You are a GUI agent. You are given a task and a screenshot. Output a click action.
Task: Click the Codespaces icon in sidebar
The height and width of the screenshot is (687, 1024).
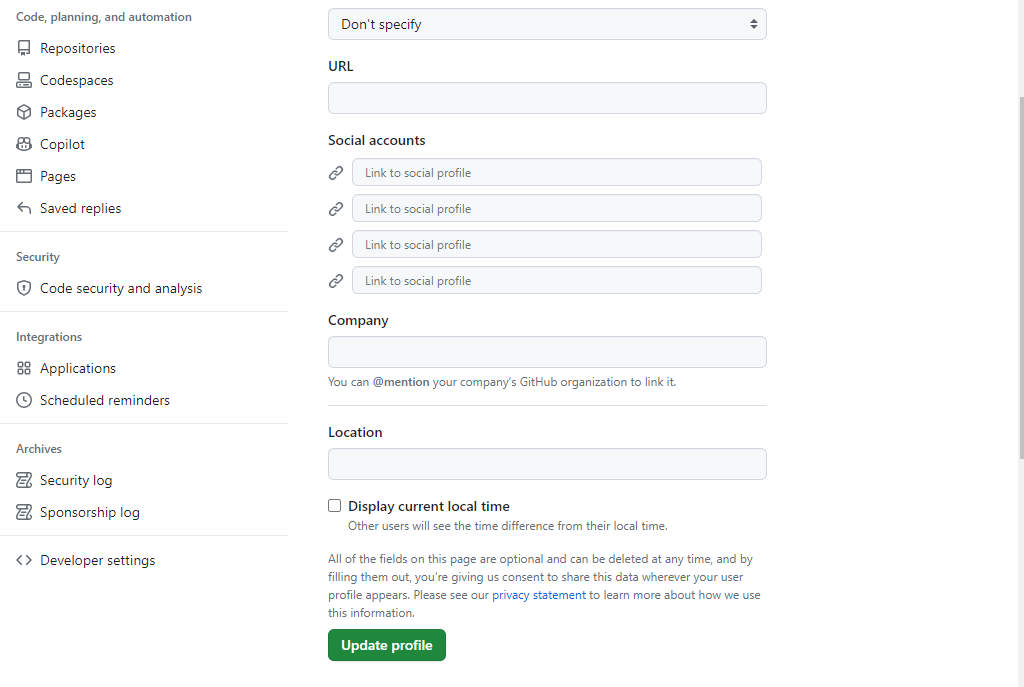tap(24, 80)
